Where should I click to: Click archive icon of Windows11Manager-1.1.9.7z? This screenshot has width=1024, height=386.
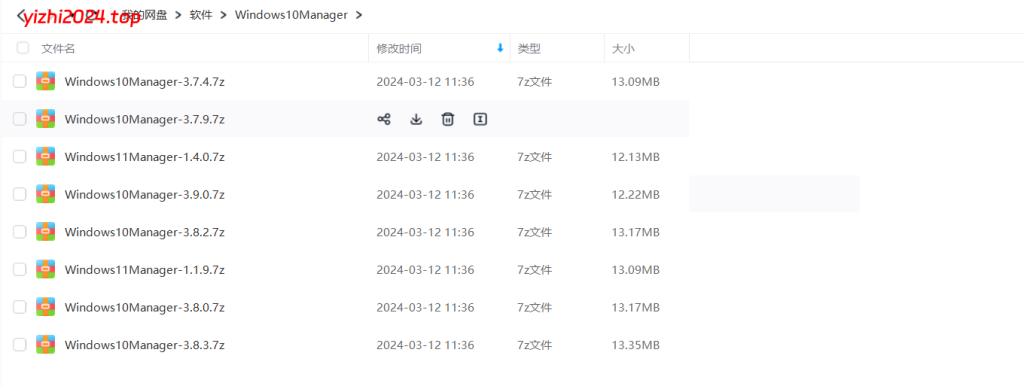click(x=46, y=269)
